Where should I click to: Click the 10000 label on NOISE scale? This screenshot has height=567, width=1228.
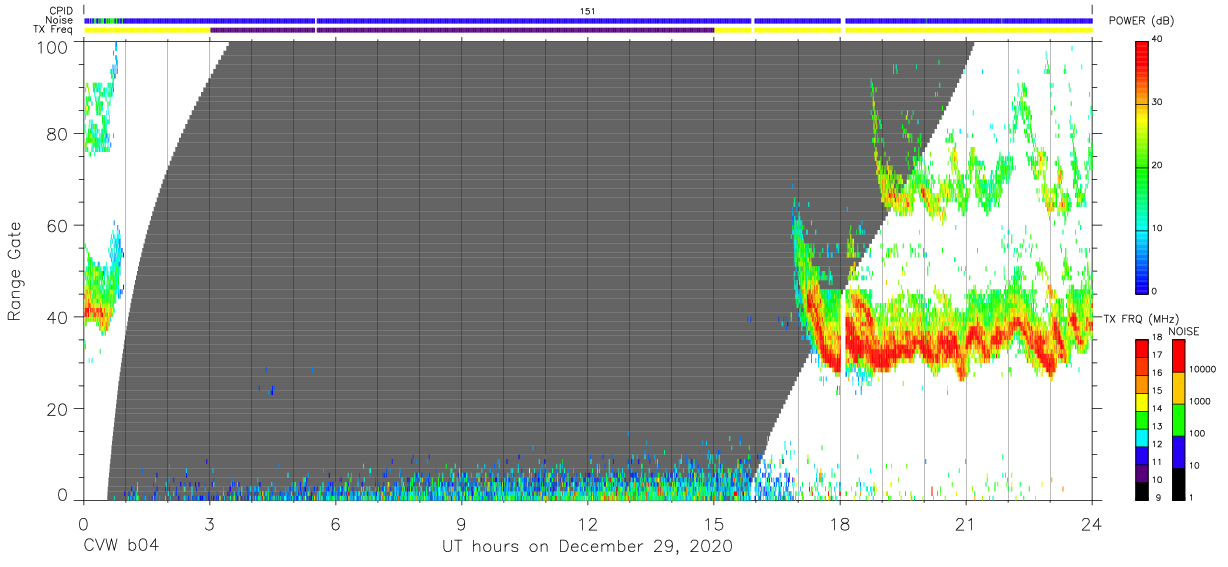1203,368
